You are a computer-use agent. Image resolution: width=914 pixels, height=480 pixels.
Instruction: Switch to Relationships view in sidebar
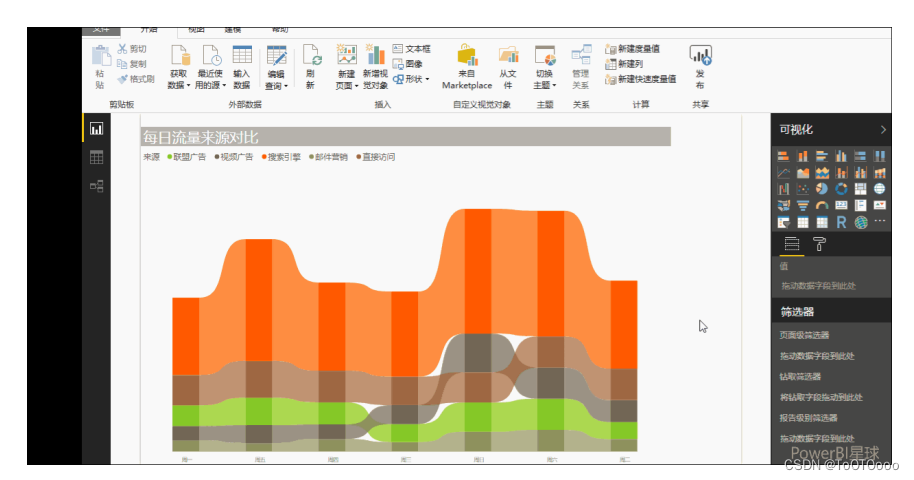pyautogui.click(x=96, y=186)
